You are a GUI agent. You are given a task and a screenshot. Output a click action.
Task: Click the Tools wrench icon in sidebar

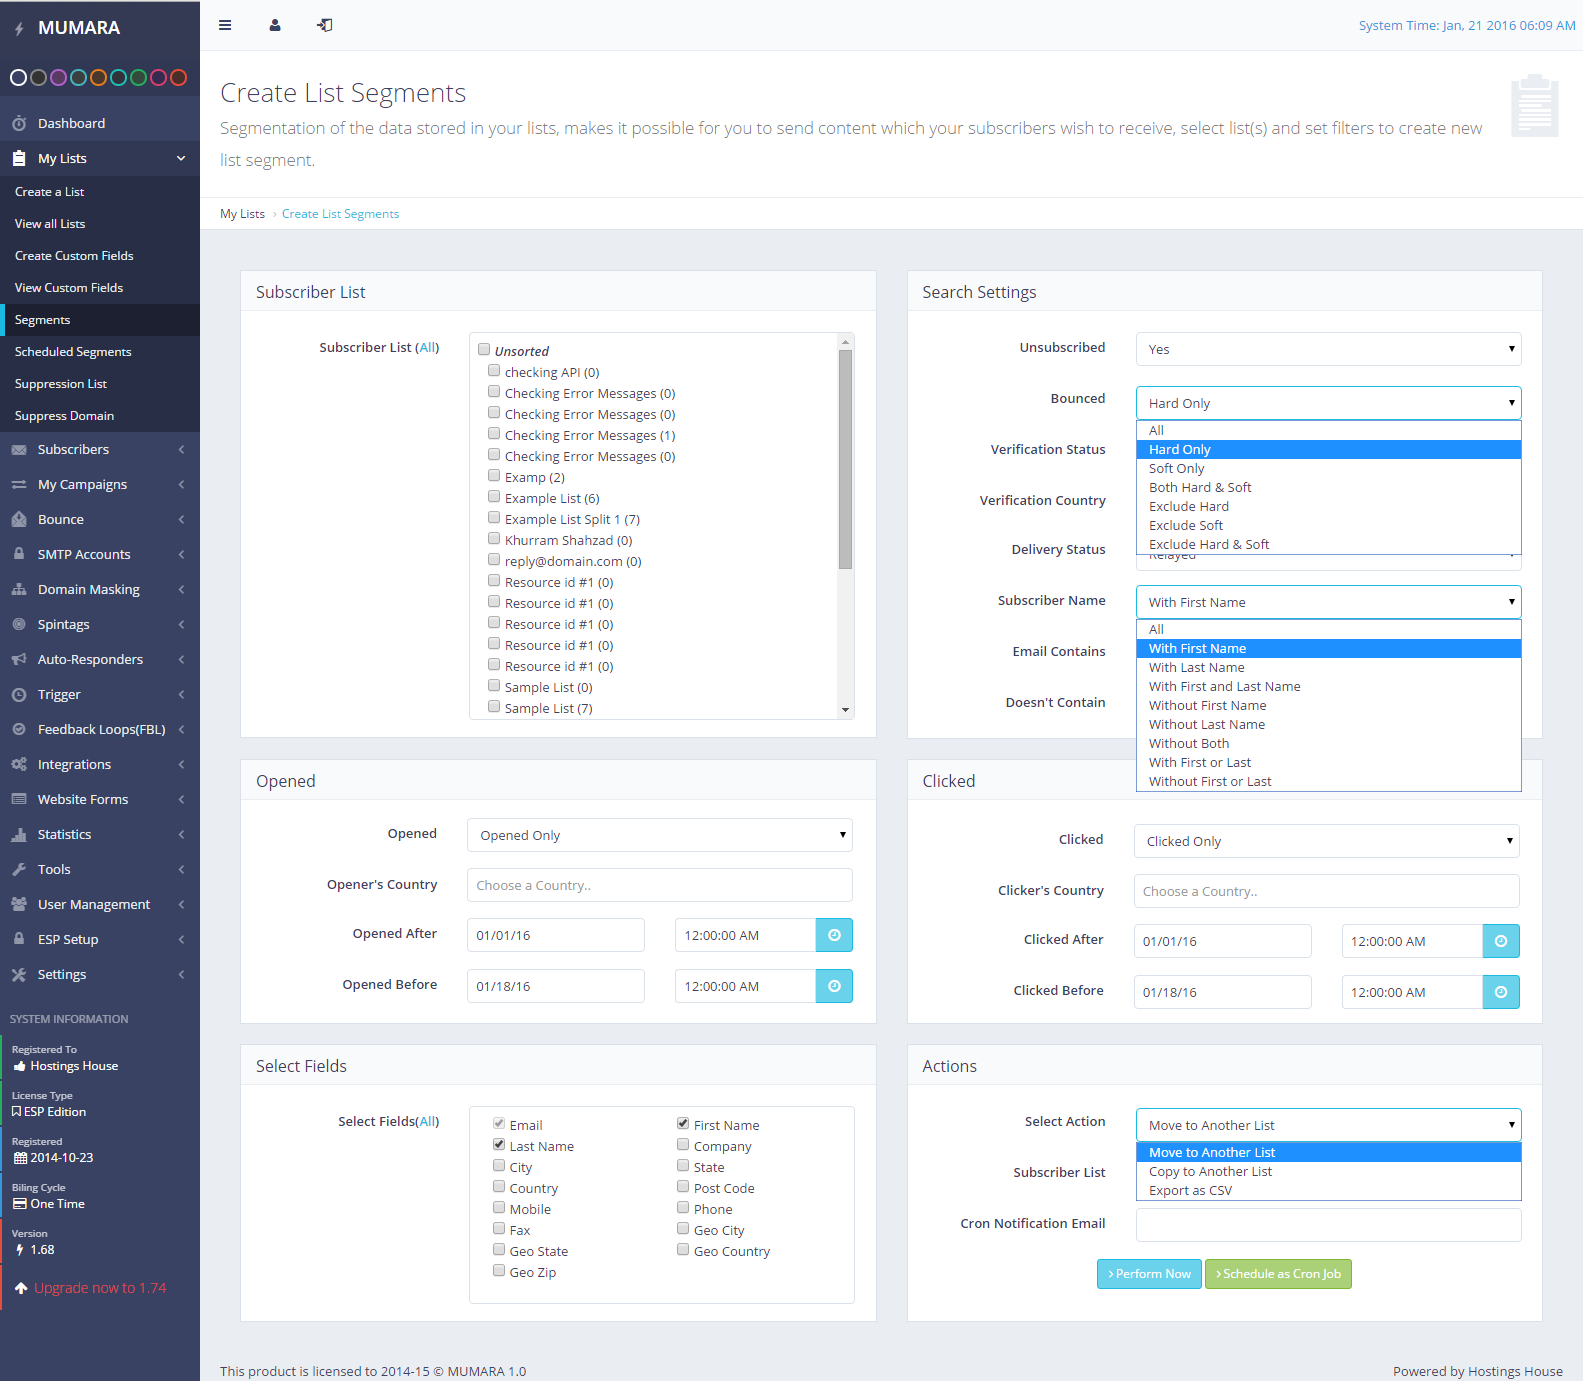pyautogui.click(x=19, y=870)
